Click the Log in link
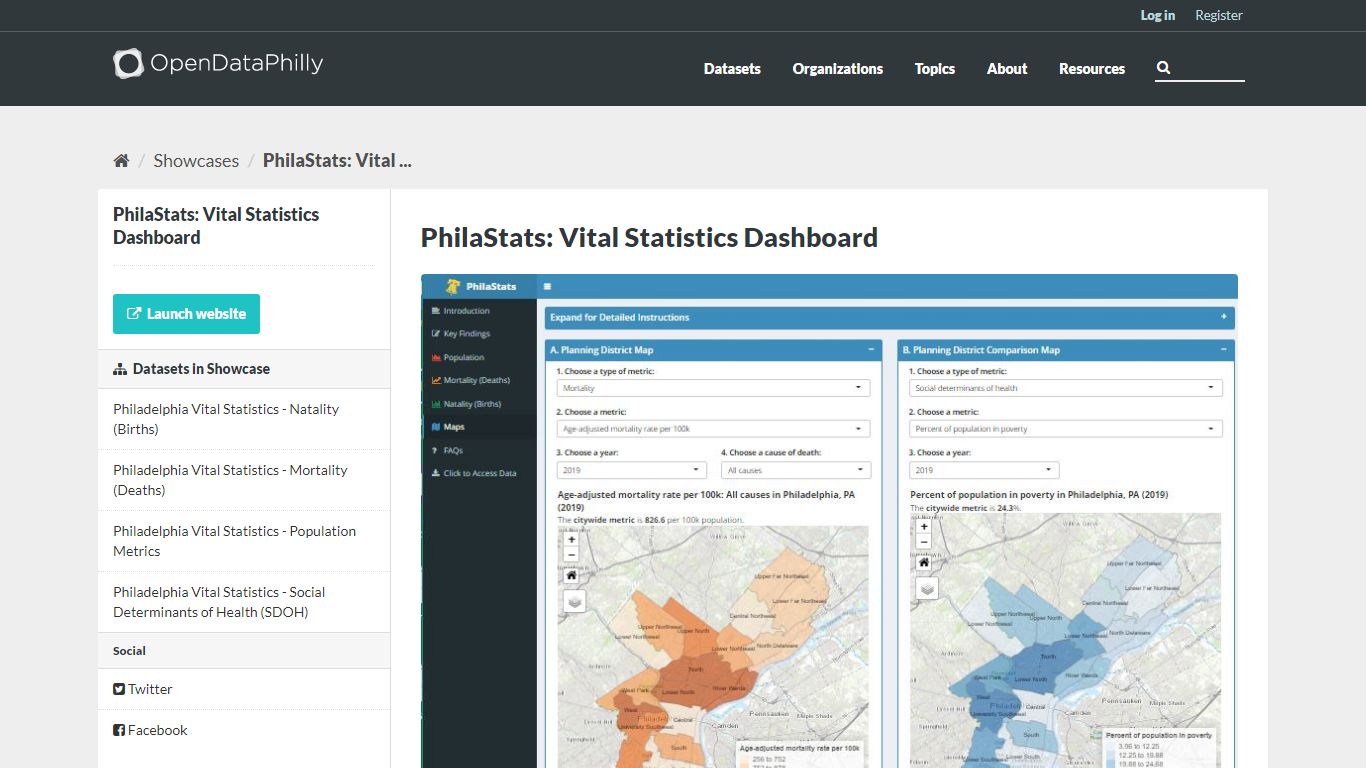The image size is (1366, 768). (1158, 15)
